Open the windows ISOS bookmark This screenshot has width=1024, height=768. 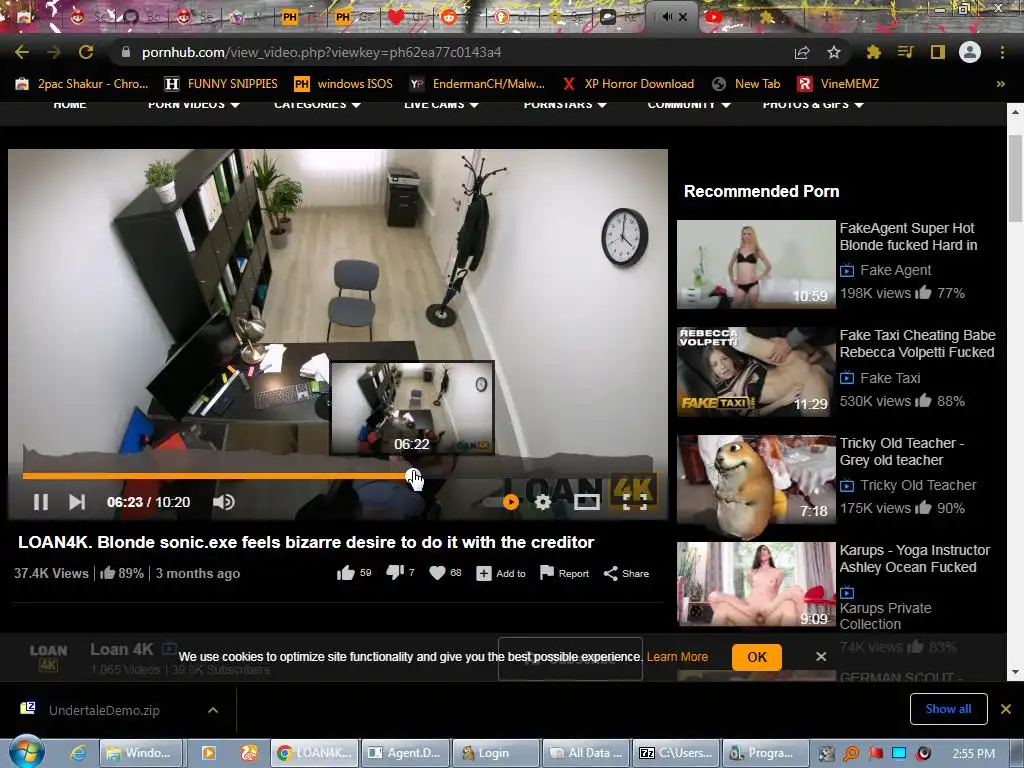point(344,84)
